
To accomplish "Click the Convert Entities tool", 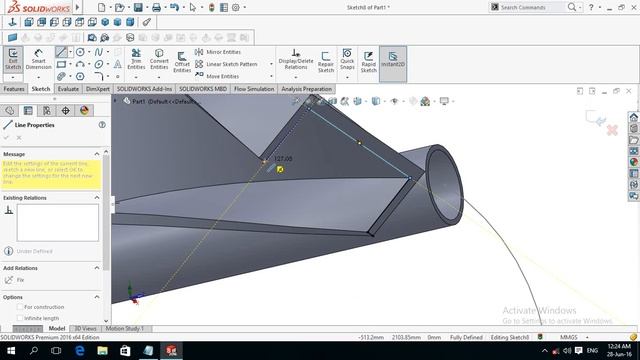I will click(159, 60).
